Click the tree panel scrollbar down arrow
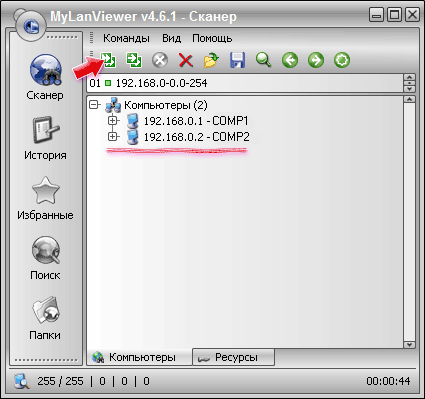 pyautogui.click(x=409, y=345)
